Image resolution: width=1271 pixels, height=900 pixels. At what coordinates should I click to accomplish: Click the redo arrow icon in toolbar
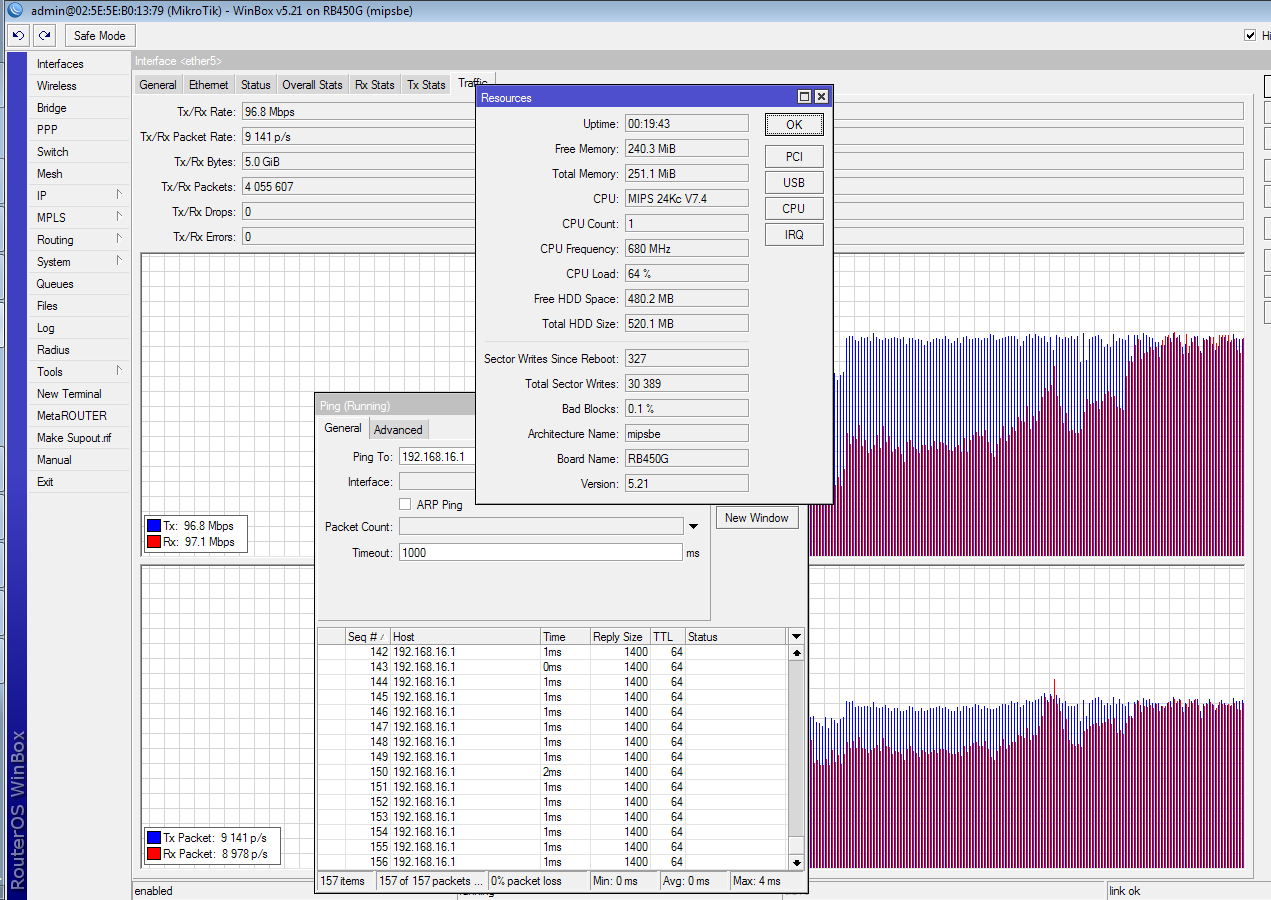pyautogui.click(x=43, y=35)
